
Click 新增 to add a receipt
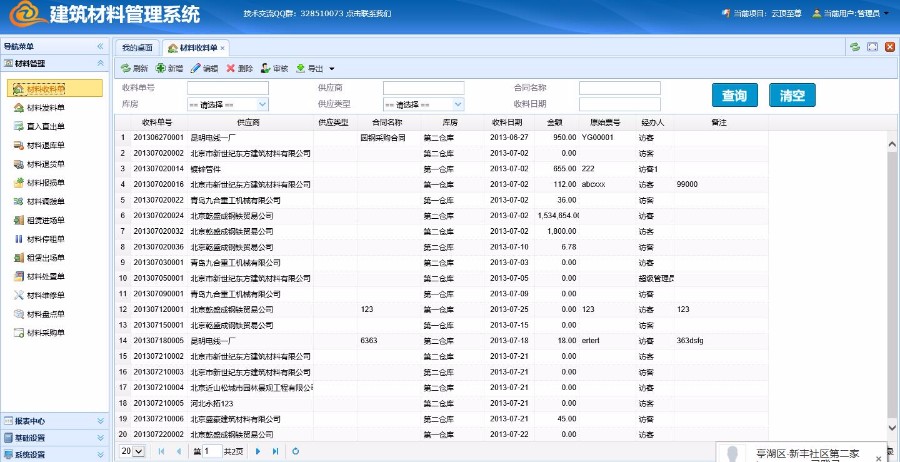pos(169,68)
